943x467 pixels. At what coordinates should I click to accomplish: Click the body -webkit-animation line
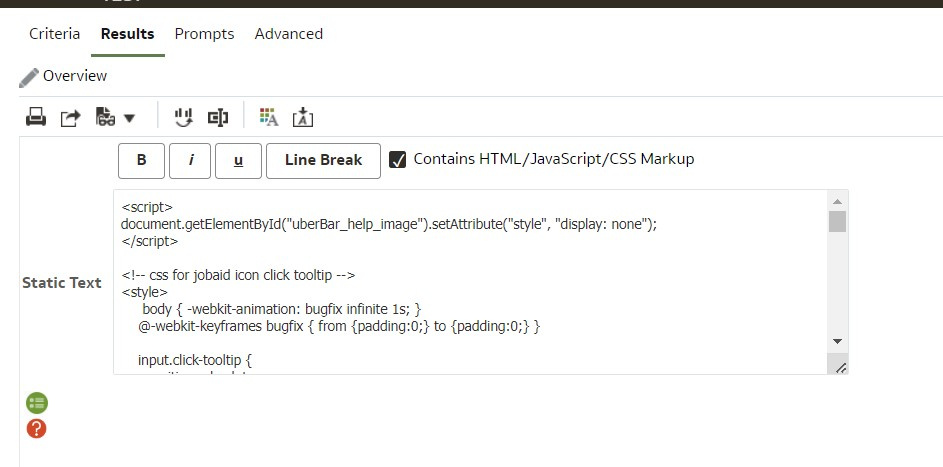tap(281, 310)
